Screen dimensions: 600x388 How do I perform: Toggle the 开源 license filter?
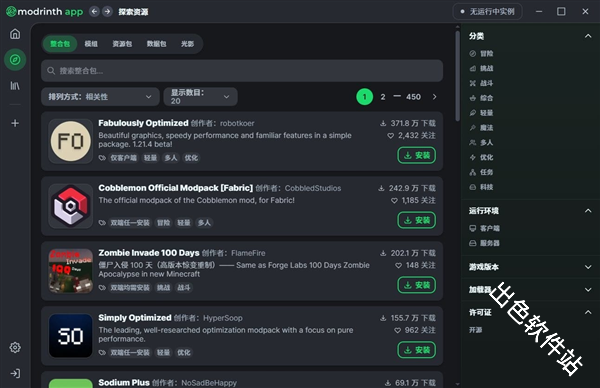click(476, 330)
